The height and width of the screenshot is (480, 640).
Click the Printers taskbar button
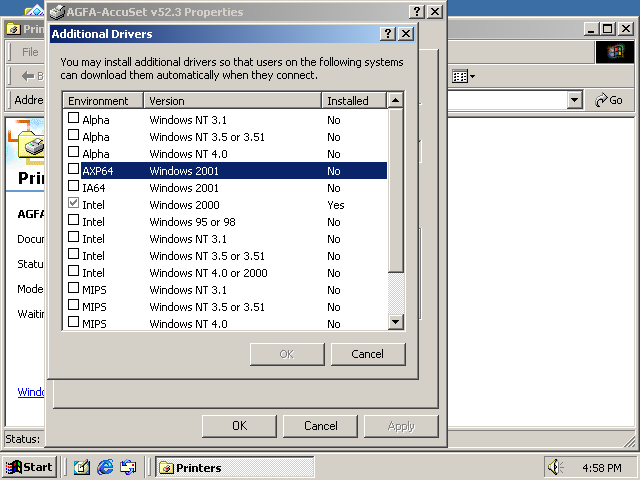(x=235, y=467)
